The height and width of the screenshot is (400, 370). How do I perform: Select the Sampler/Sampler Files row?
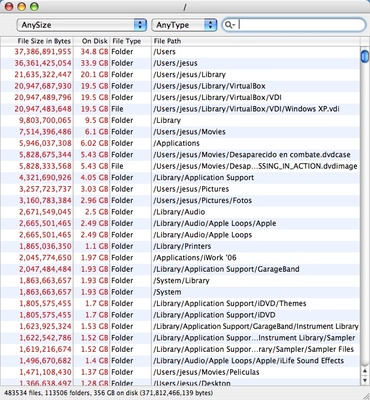(x=180, y=349)
